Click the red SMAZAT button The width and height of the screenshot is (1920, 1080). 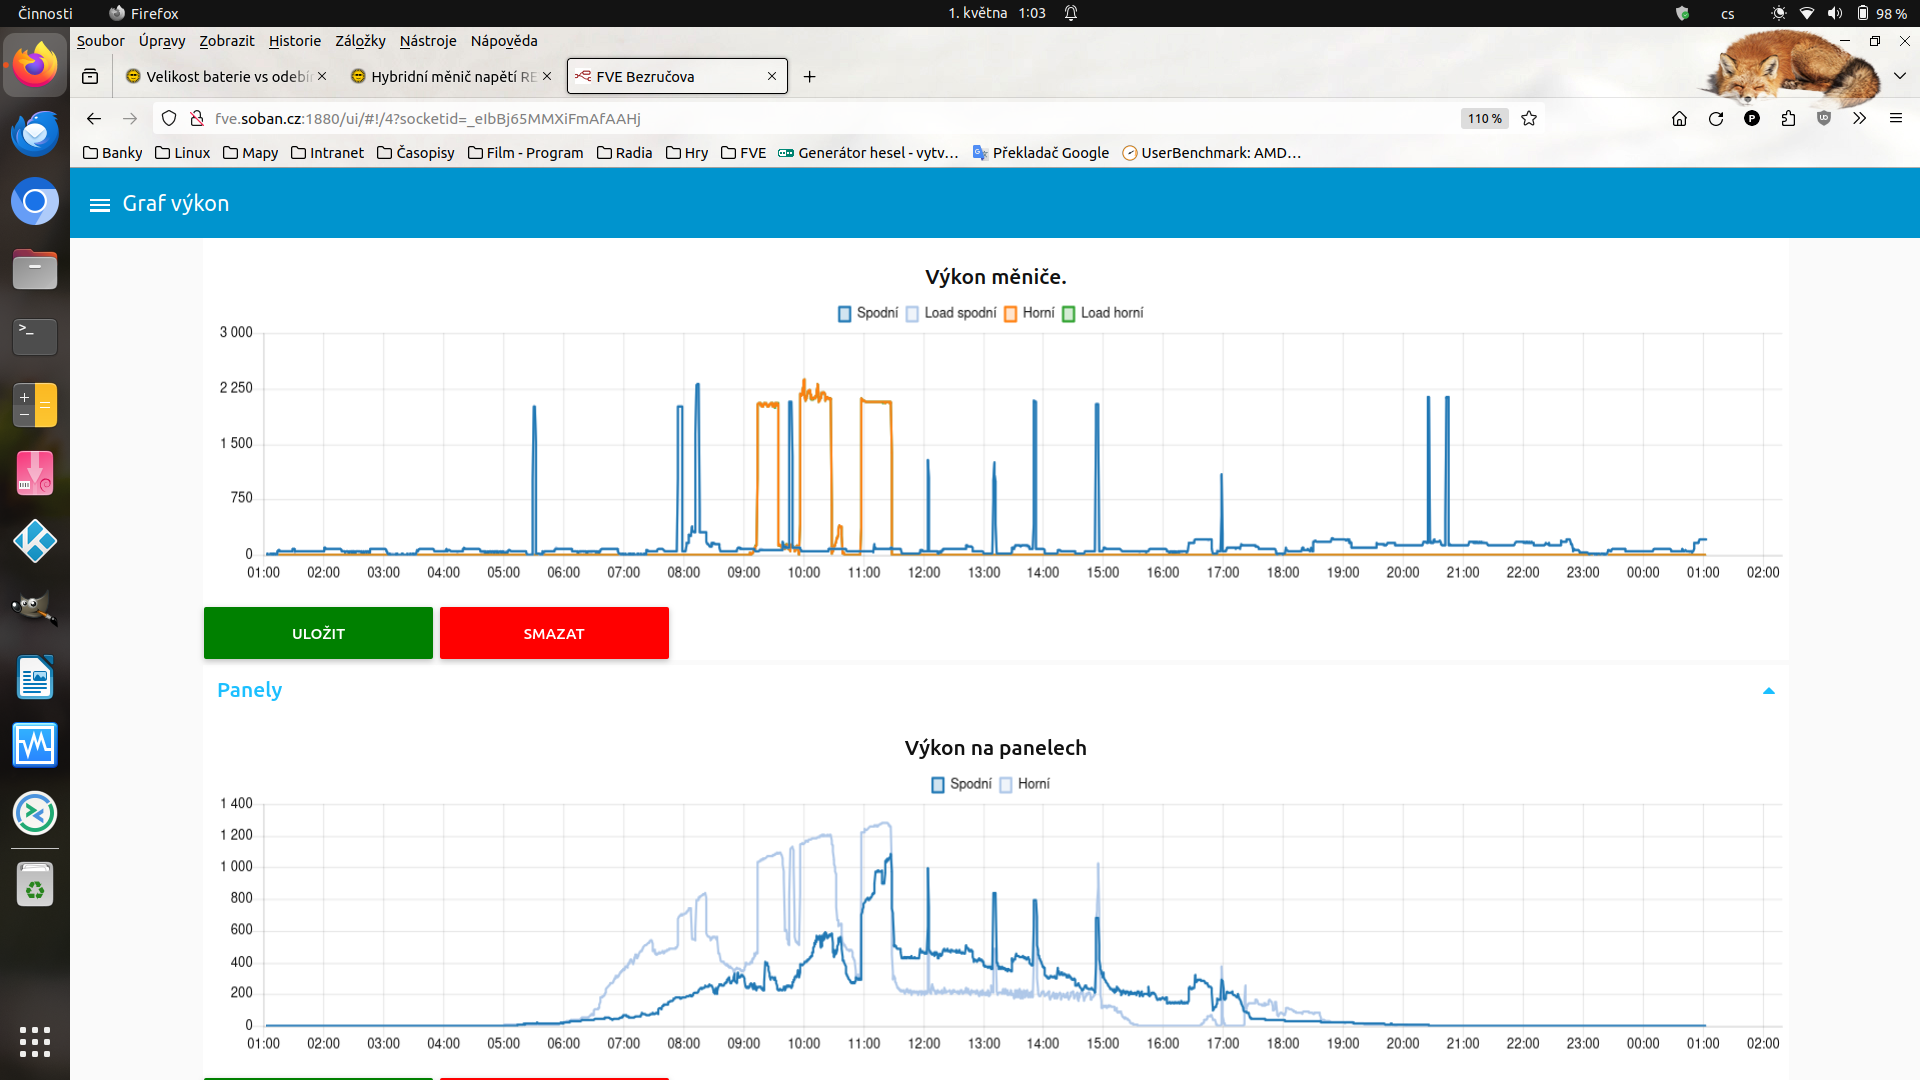[x=554, y=634]
